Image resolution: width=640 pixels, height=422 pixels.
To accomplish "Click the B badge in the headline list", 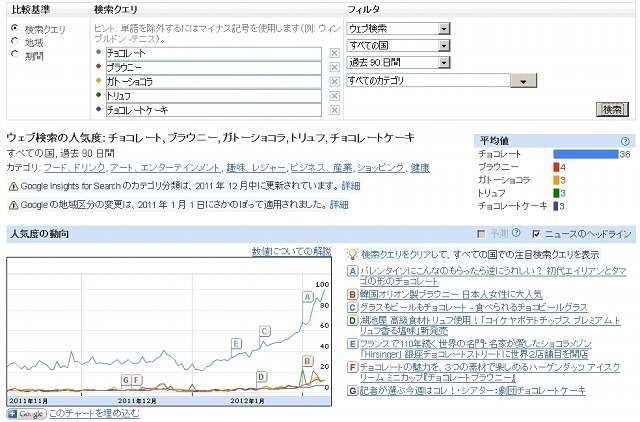I will coord(352,294).
